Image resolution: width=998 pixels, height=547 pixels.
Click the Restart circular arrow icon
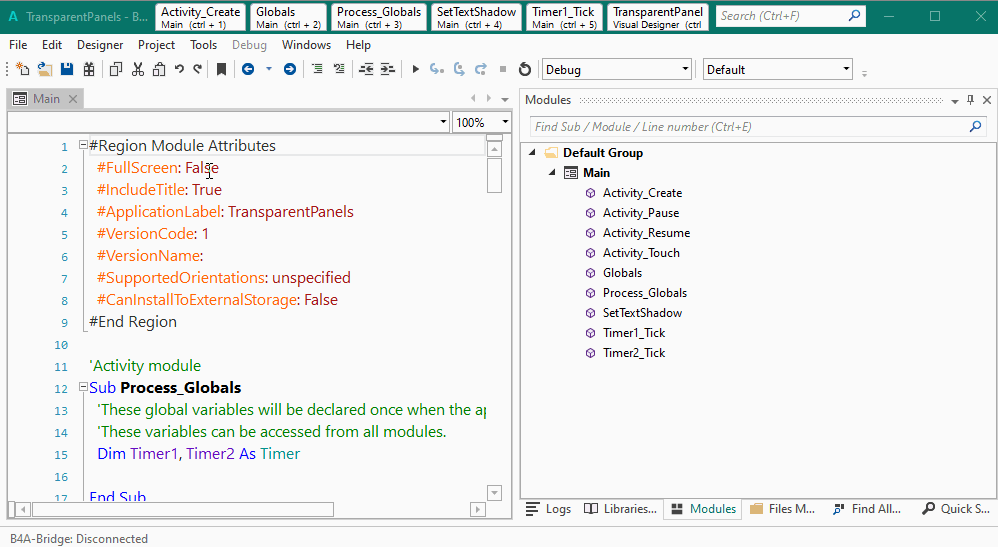click(x=525, y=69)
